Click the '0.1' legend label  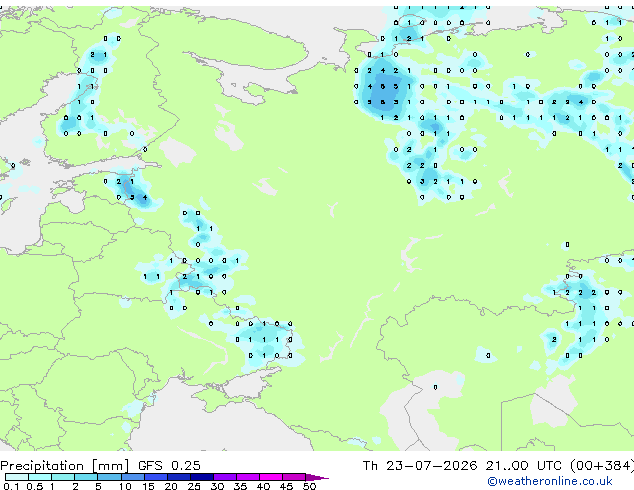pyautogui.click(x=11, y=486)
